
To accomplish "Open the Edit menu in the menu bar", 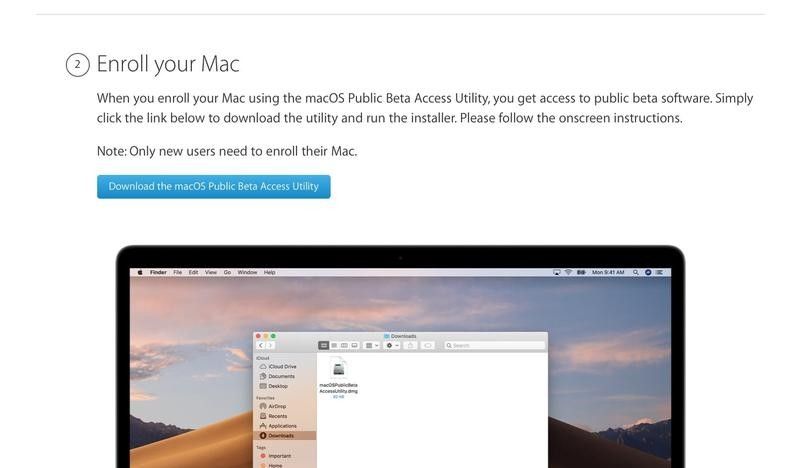I will tap(193, 273).
